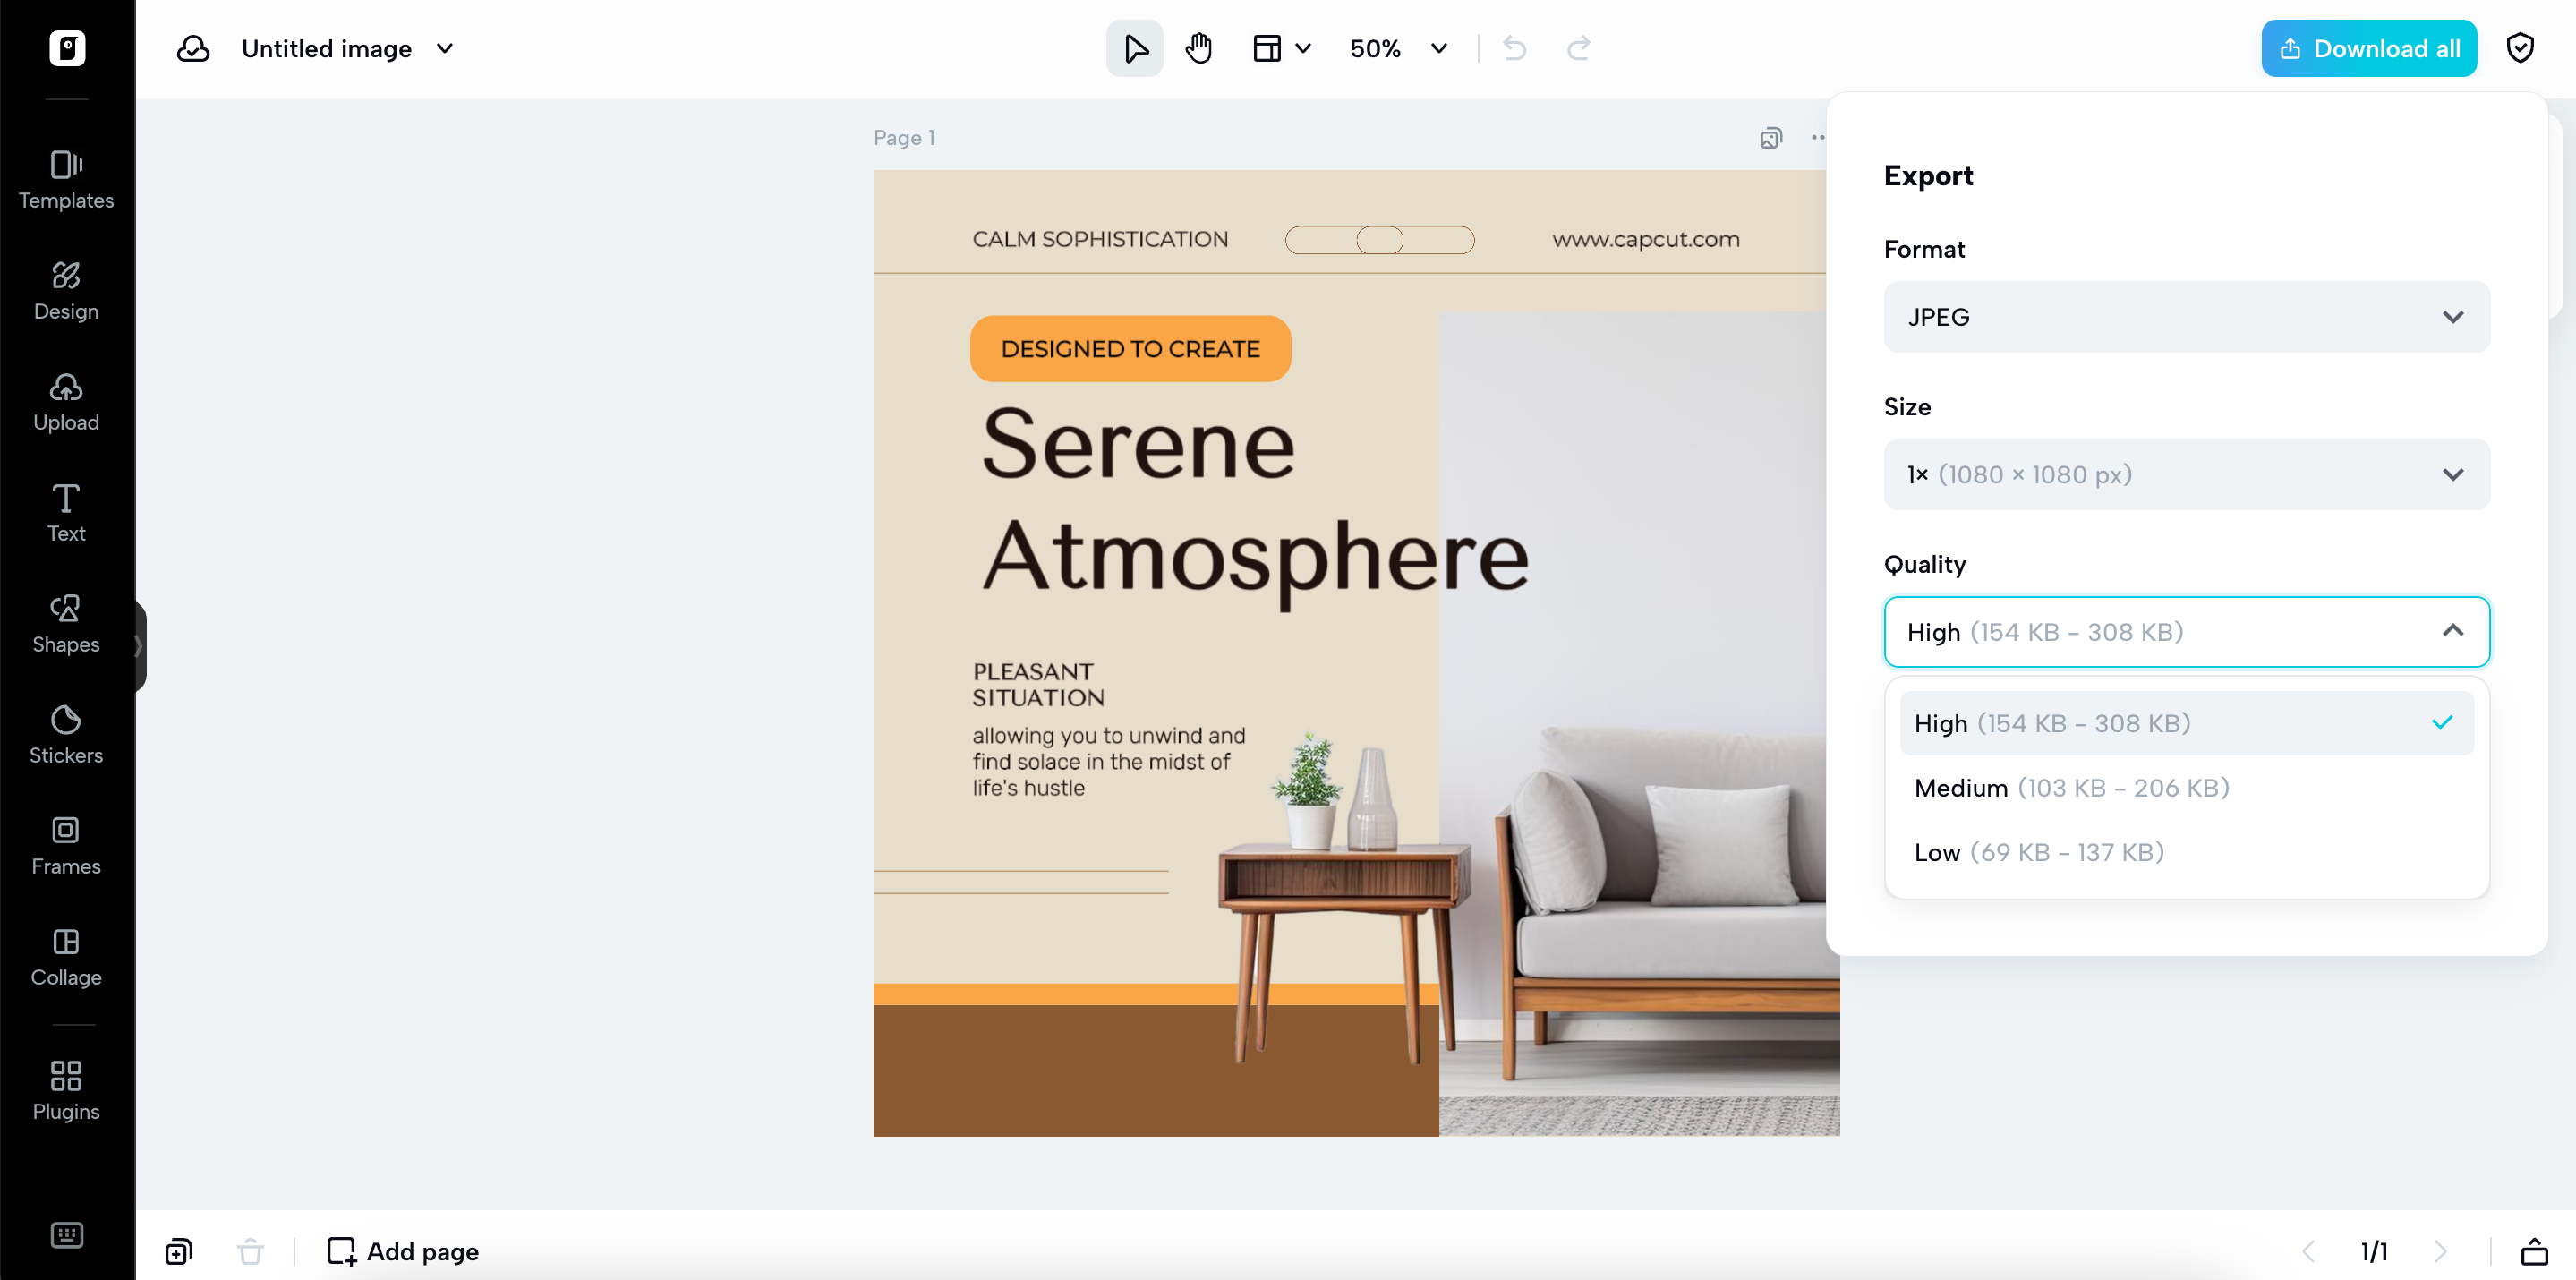Open the Shapes panel
2576x1280 pixels.
click(x=66, y=624)
